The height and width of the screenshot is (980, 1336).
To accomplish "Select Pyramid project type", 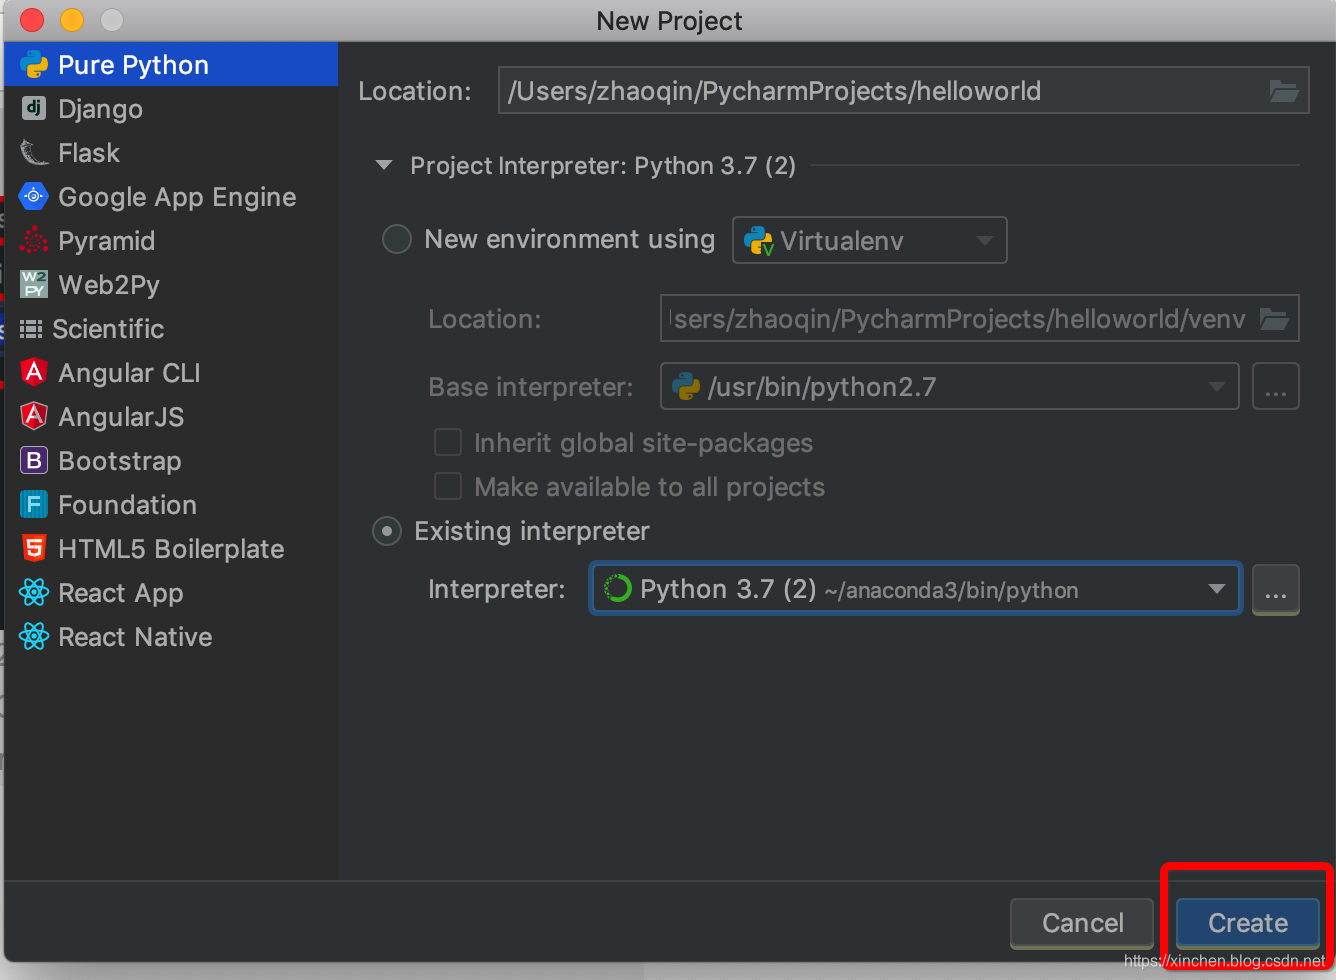I will coord(171,240).
